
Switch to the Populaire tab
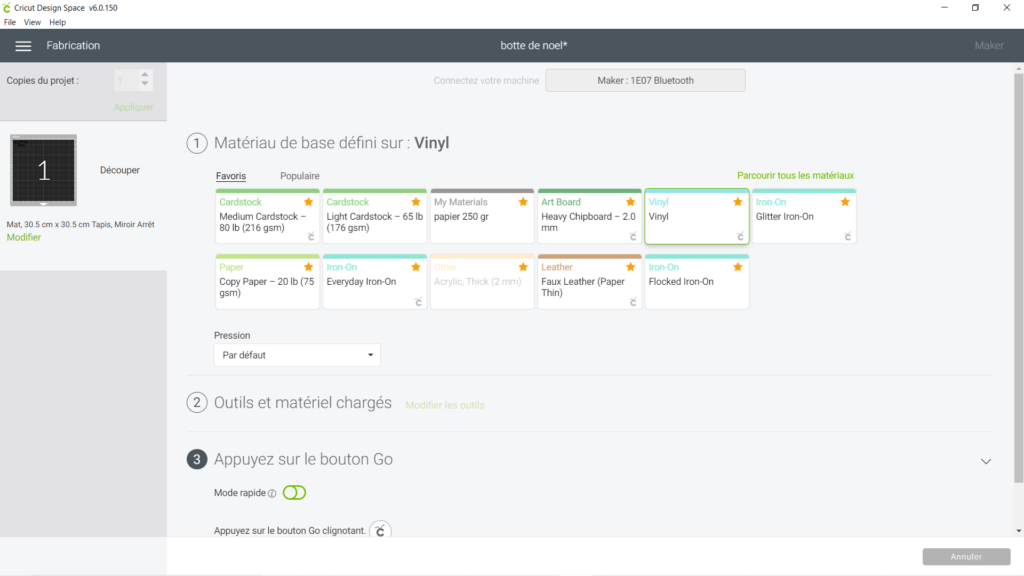(x=300, y=176)
